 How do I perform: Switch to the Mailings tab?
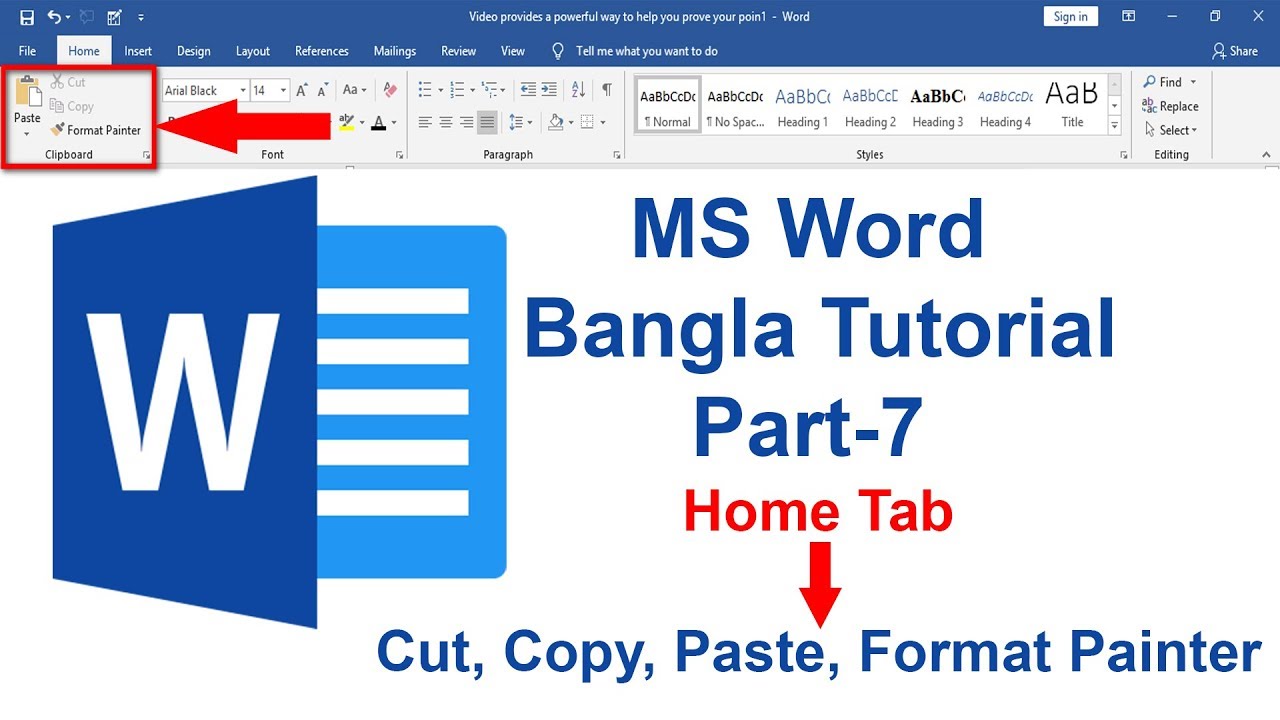395,51
